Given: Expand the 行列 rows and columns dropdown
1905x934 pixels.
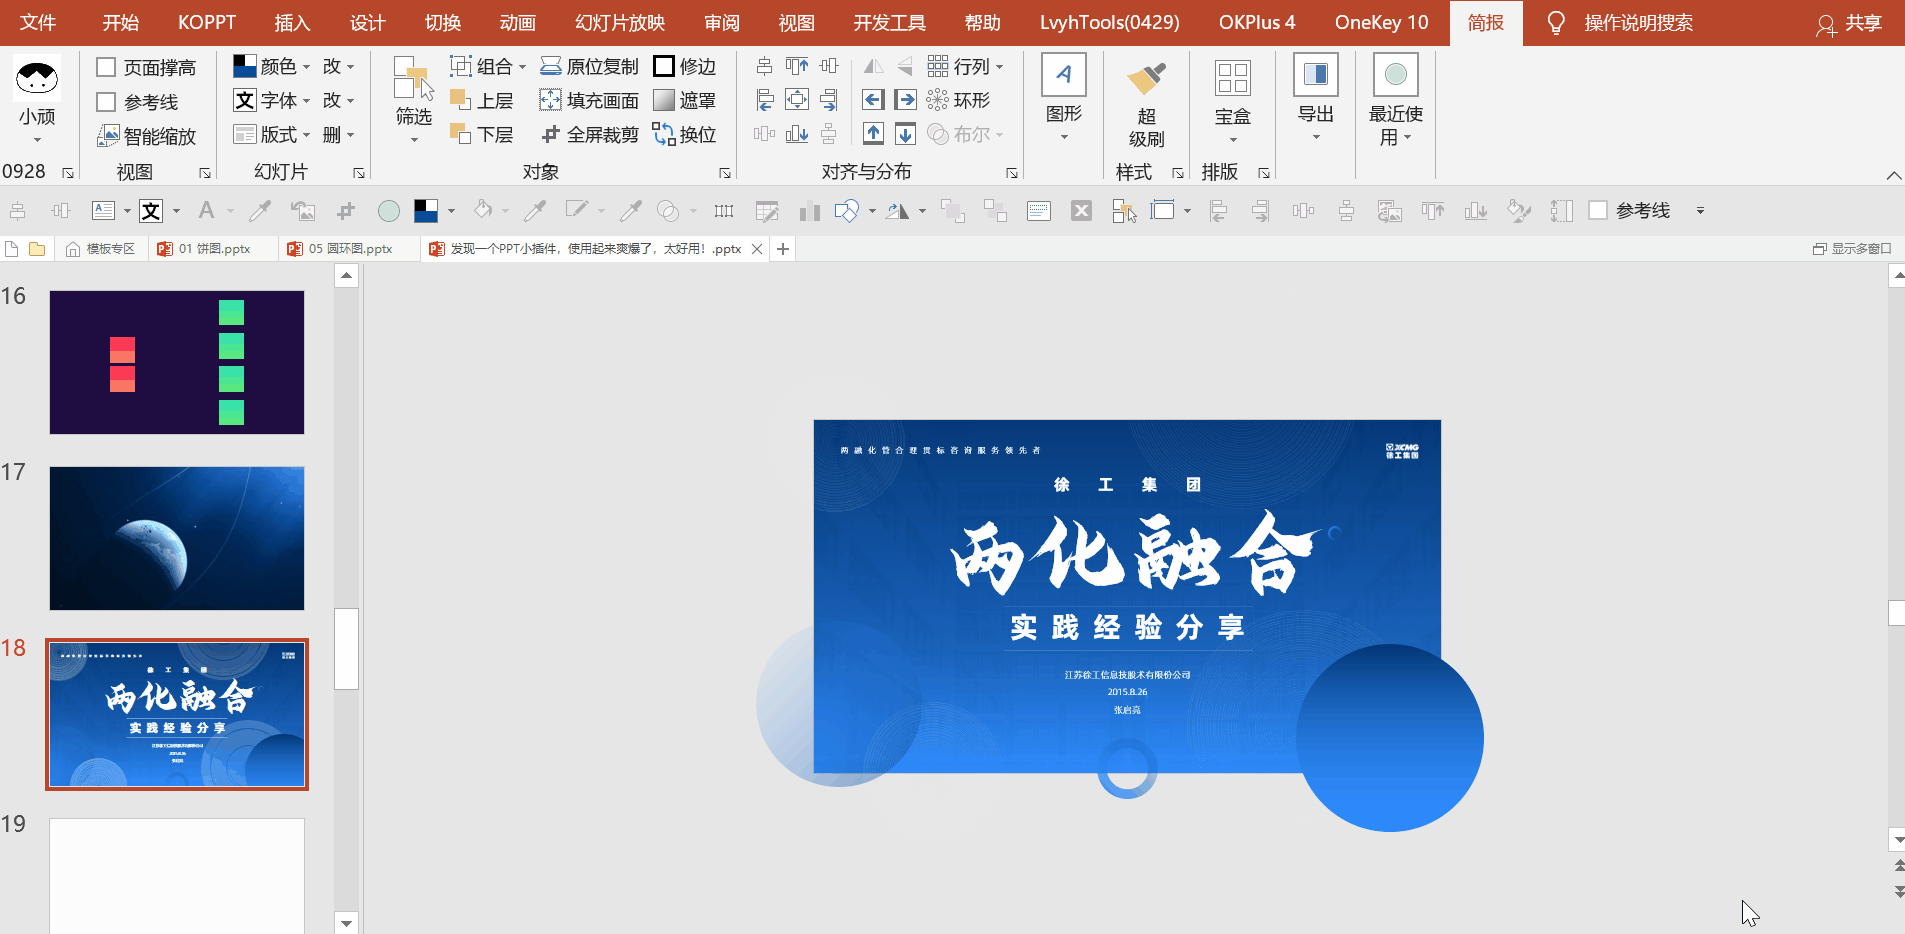Looking at the screenshot, I should [999, 67].
